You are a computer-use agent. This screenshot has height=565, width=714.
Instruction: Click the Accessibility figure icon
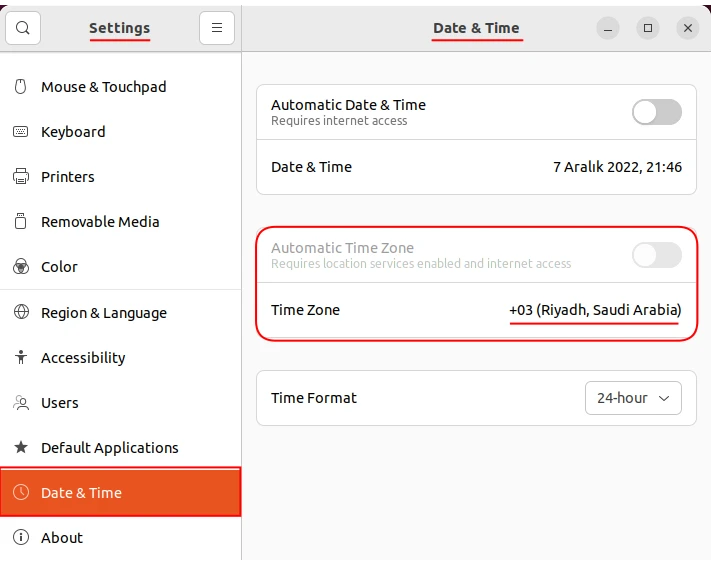[x=20, y=358]
